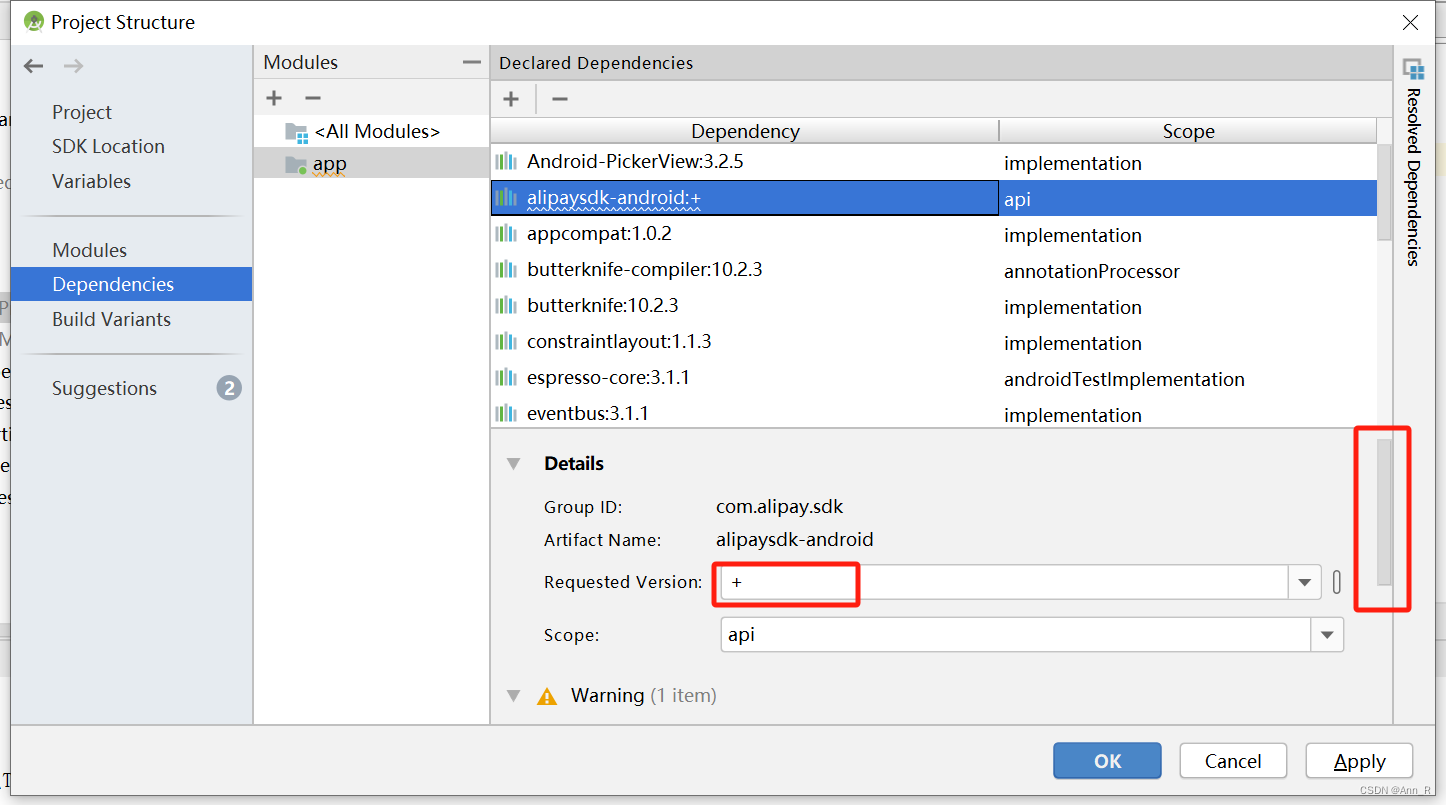Open the Scope dropdown arrow

click(1327, 635)
